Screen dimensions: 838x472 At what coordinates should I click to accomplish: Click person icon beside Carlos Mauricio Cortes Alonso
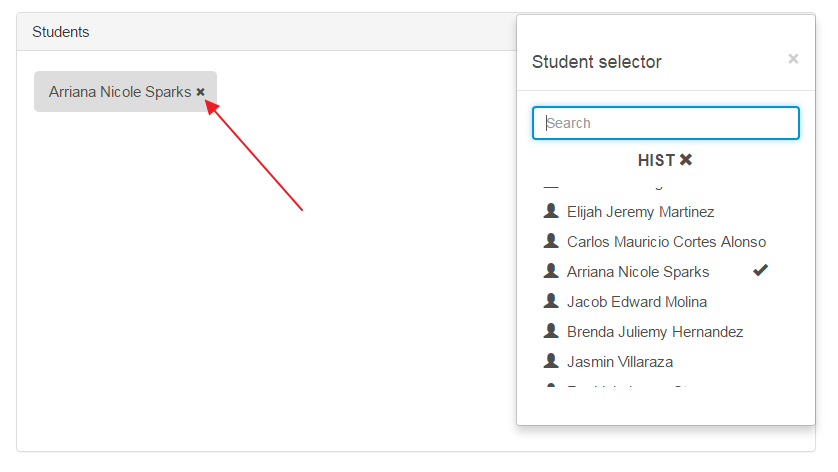pyautogui.click(x=551, y=241)
